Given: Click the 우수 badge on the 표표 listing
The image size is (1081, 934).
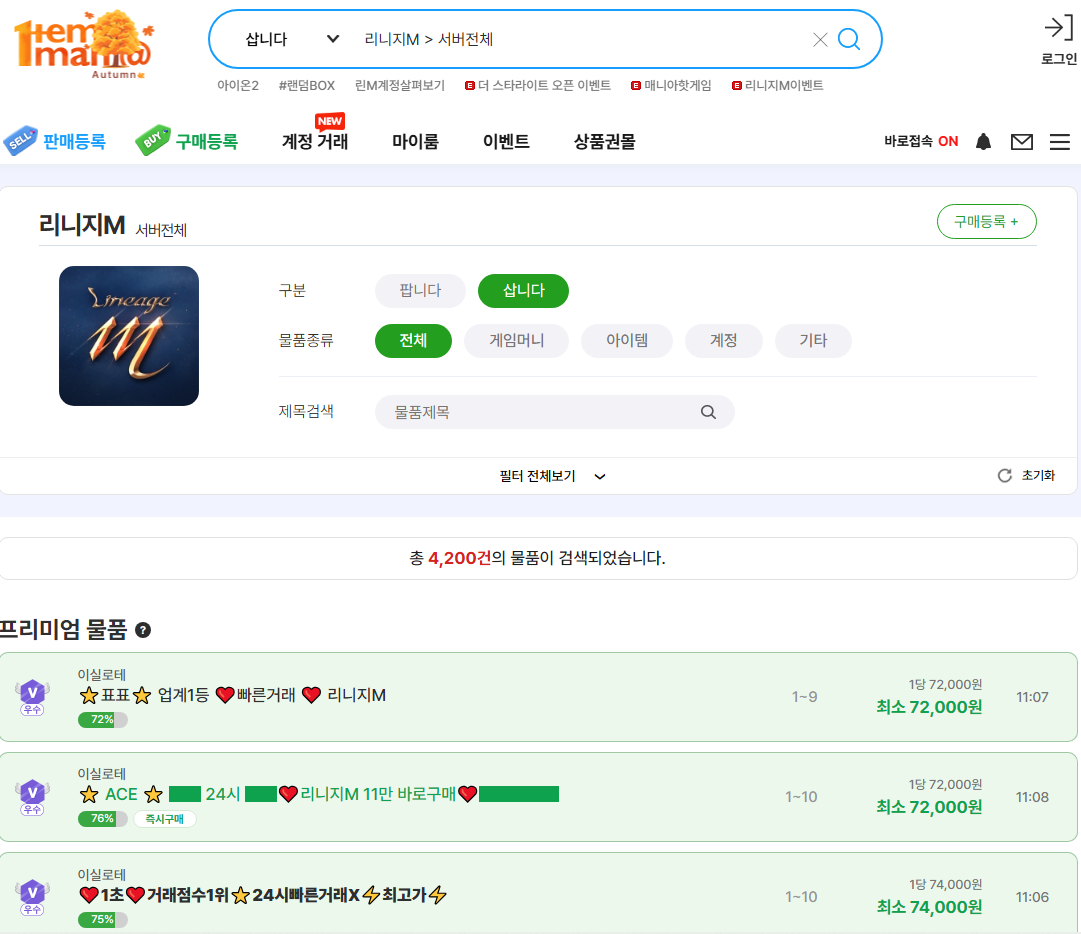Looking at the screenshot, I should pos(32,697).
